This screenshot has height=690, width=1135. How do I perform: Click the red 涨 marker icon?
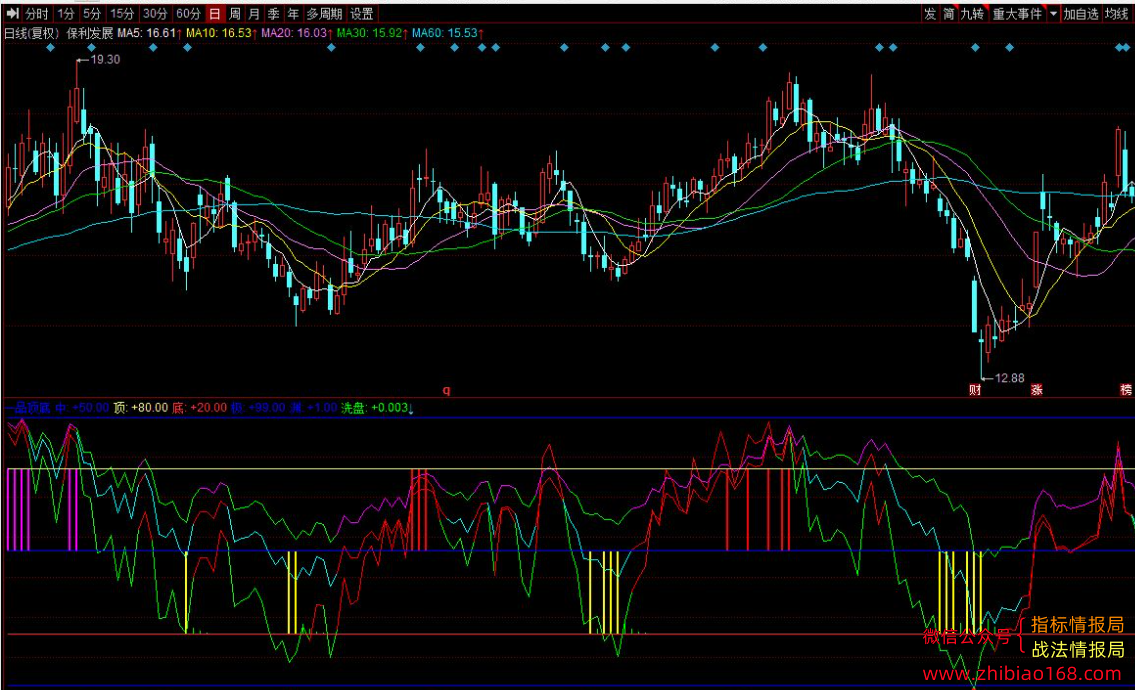(1037, 390)
